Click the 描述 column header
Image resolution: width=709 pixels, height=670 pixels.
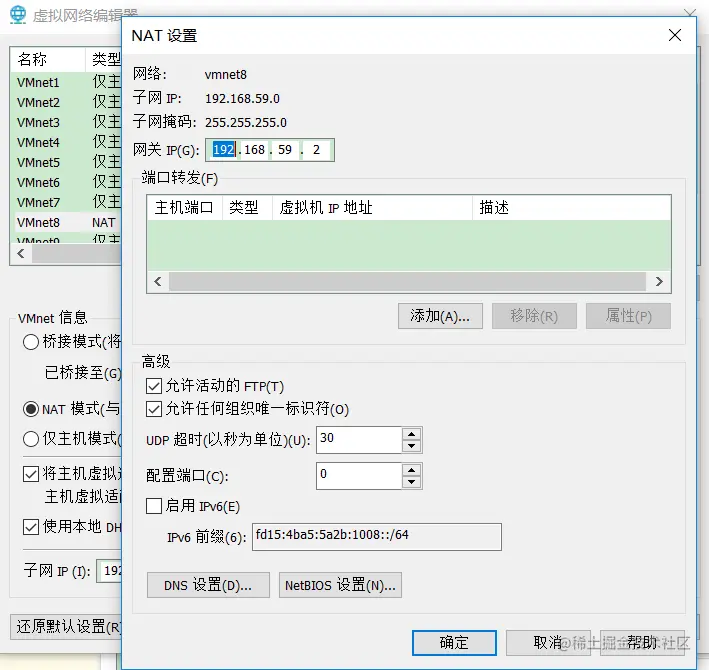[x=572, y=208]
